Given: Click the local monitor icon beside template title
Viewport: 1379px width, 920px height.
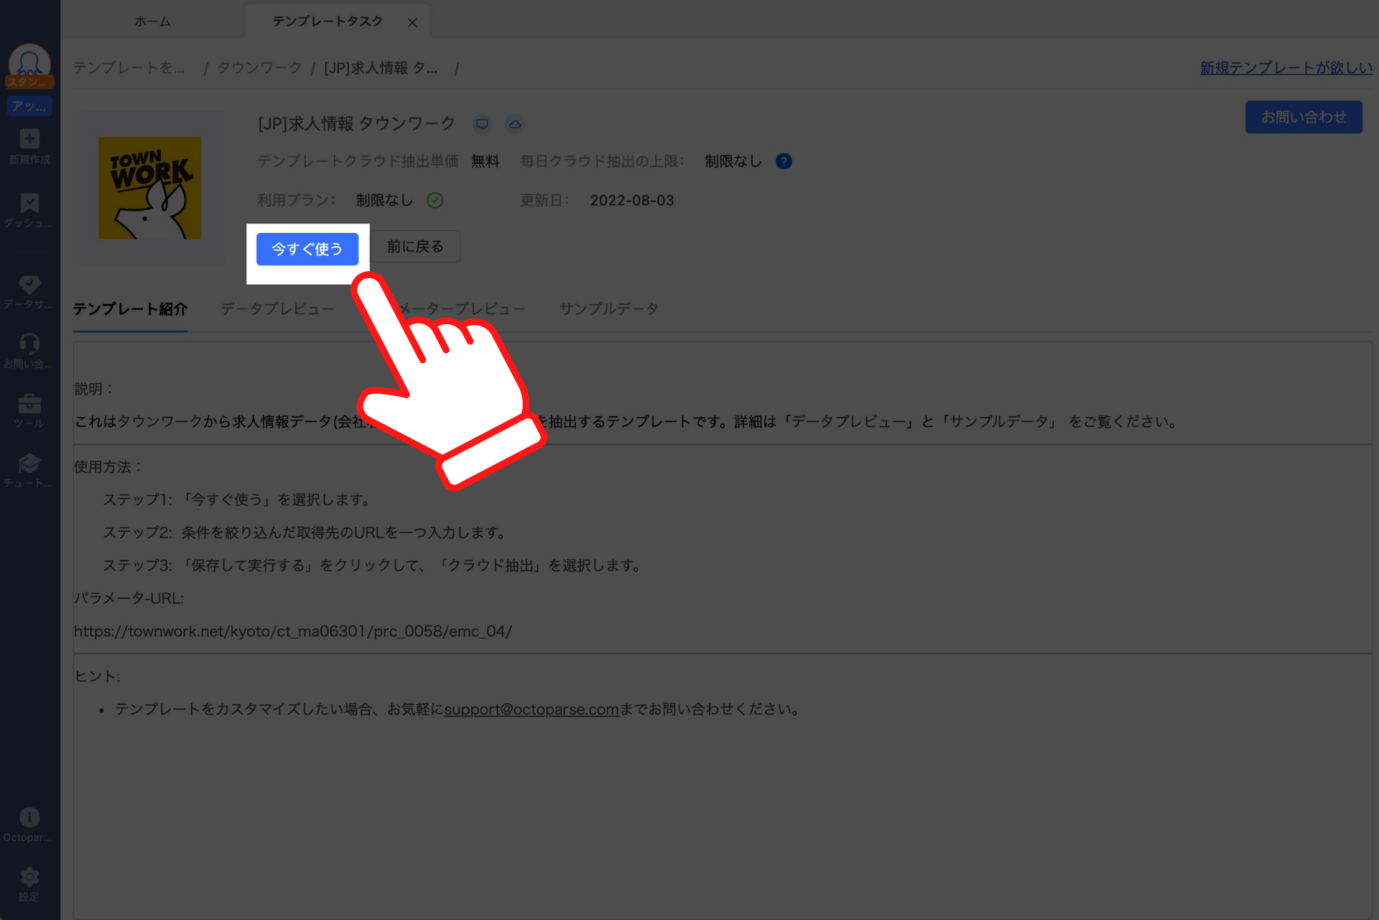Looking at the screenshot, I should tap(482, 124).
